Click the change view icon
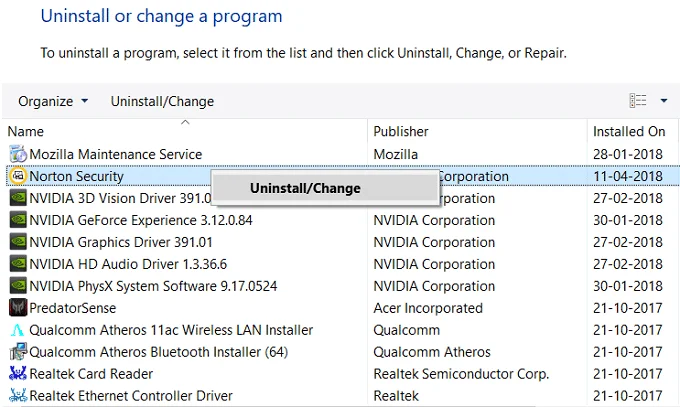Viewport: 680px width, 407px height. pos(638,101)
